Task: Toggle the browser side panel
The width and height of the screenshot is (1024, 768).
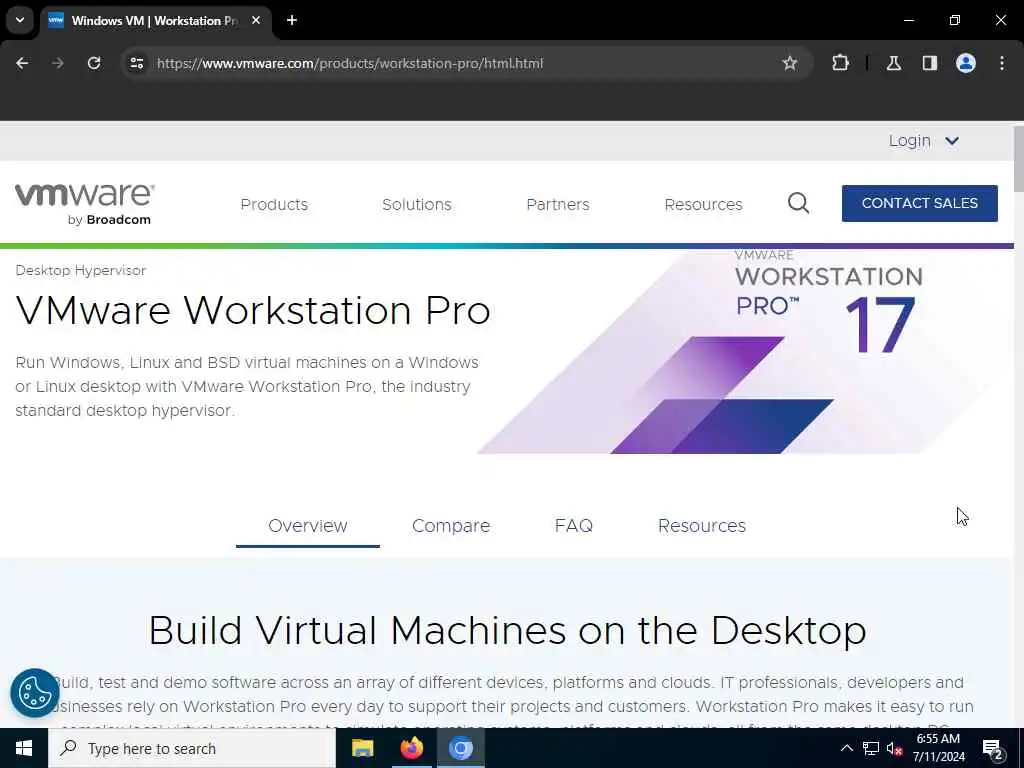Action: (x=929, y=63)
